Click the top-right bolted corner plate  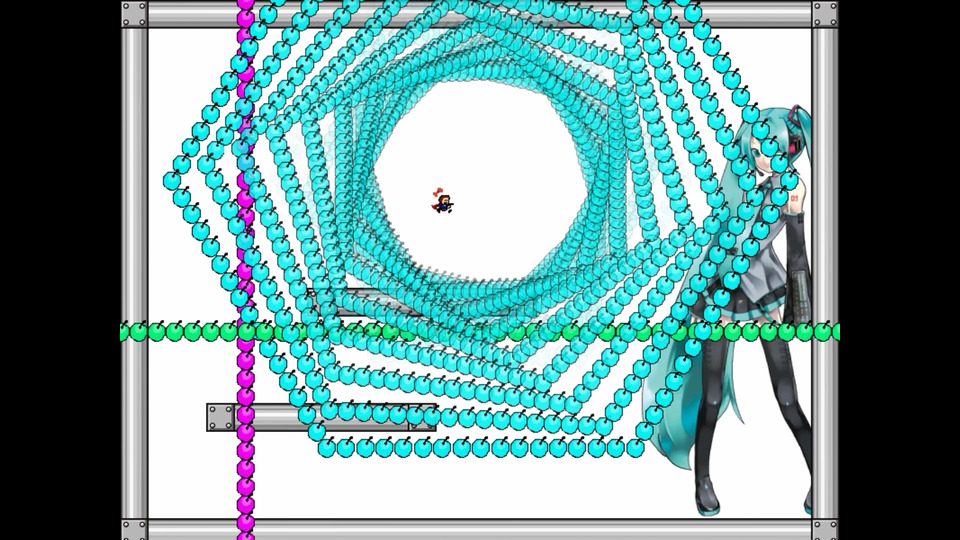tap(825, 14)
